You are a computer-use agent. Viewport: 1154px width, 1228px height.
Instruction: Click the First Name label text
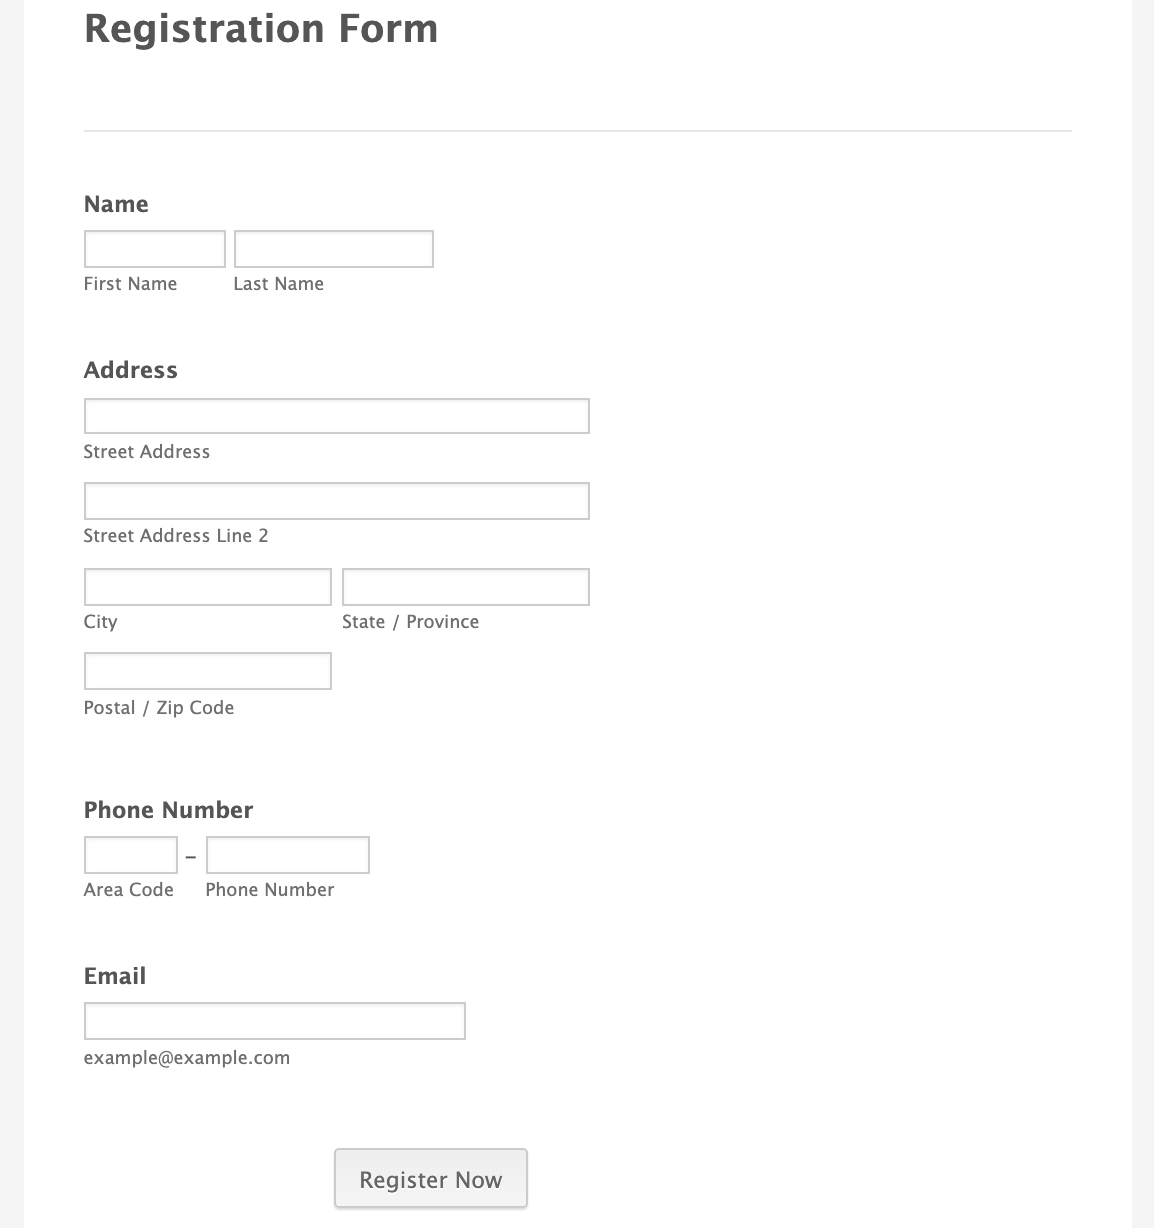click(x=130, y=284)
